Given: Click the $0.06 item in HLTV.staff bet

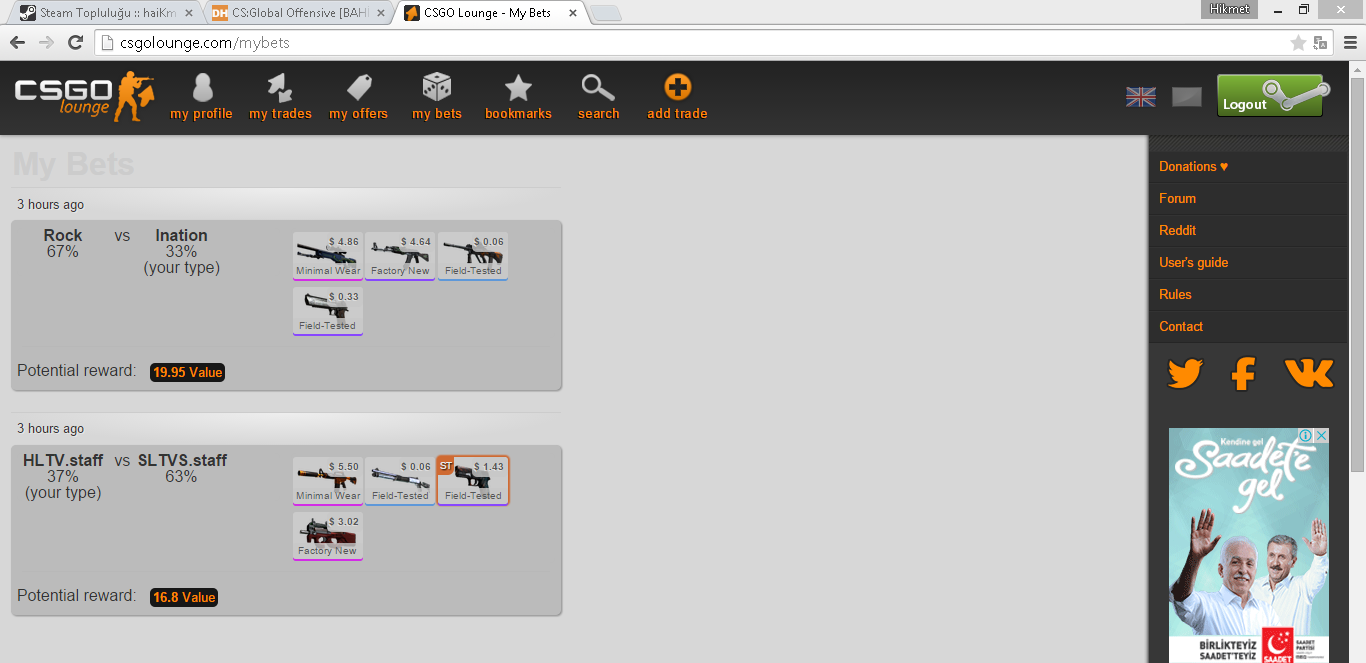Looking at the screenshot, I should pyautogui.click(x=400, y=481).
